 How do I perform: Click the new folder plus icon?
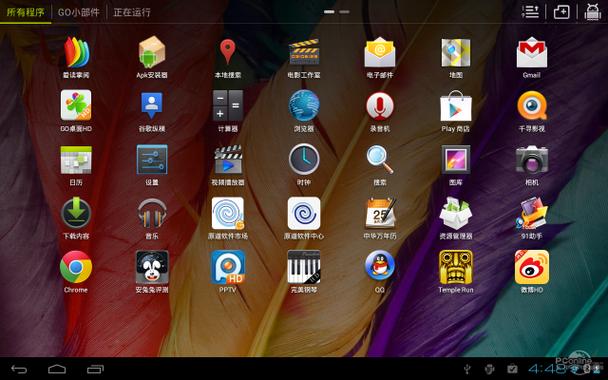[561, 12]
